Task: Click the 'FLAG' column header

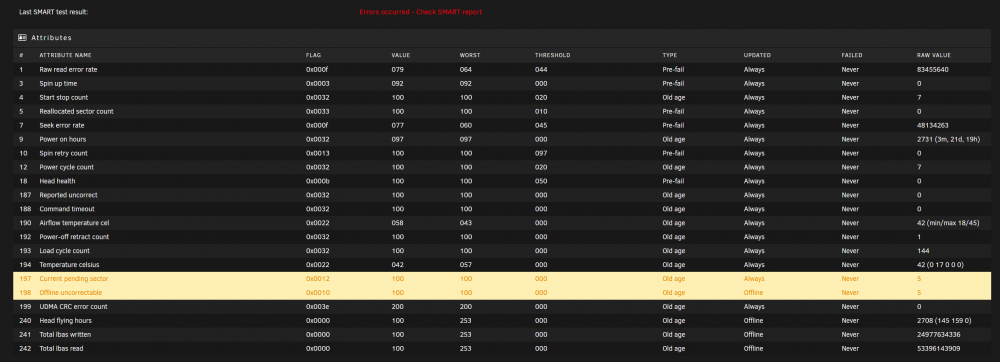Action: (x=313, y=55)
